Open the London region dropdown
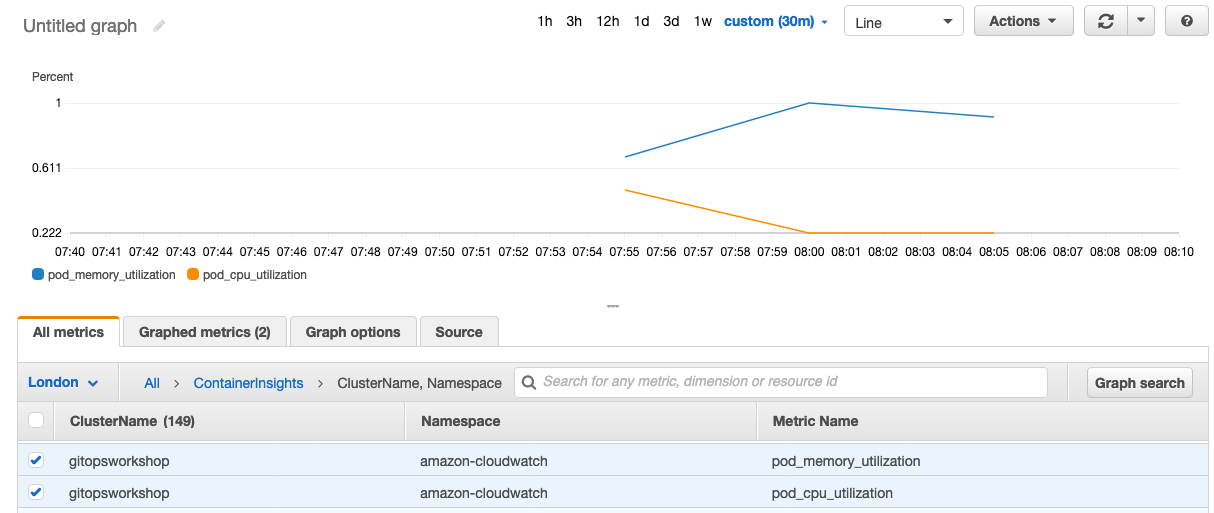This screenshot has width=1214, height=513. pyautogui.click(x=63, y=382)
